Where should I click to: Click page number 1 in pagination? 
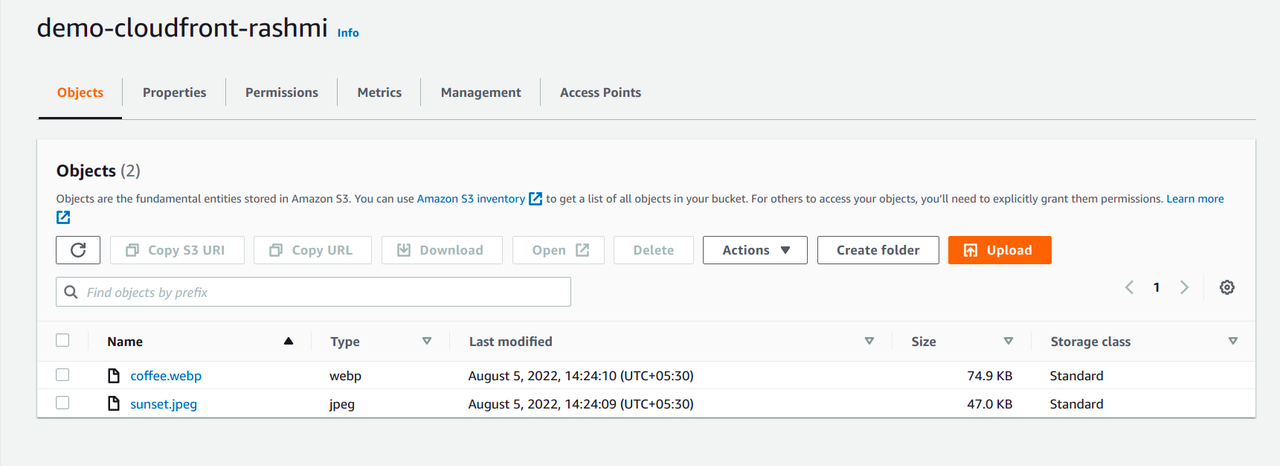(x=1157, y=287)
